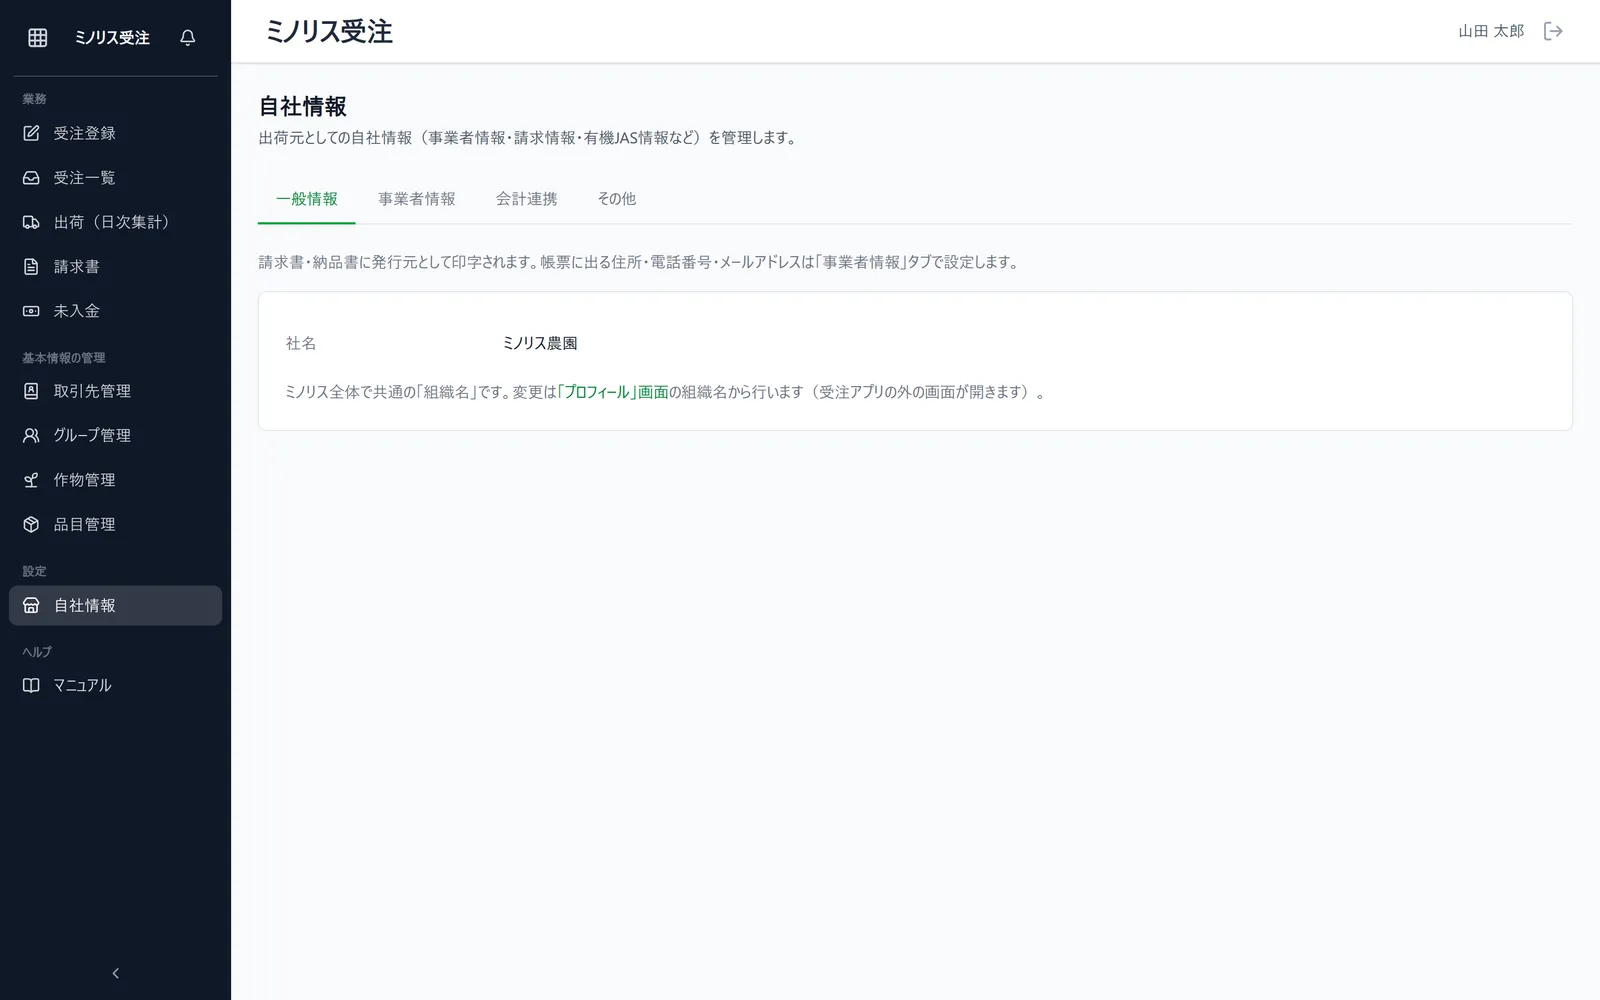Switch to the 事業者情報 tab
This screenshot has height=1000, width=1600.
click(417, 199)
